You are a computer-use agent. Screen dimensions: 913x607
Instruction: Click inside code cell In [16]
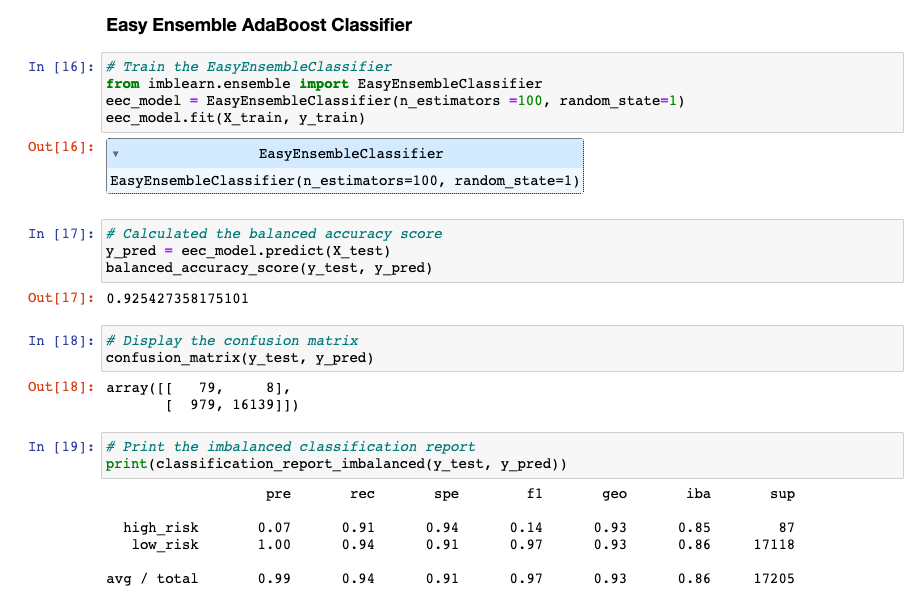point(502,93)
